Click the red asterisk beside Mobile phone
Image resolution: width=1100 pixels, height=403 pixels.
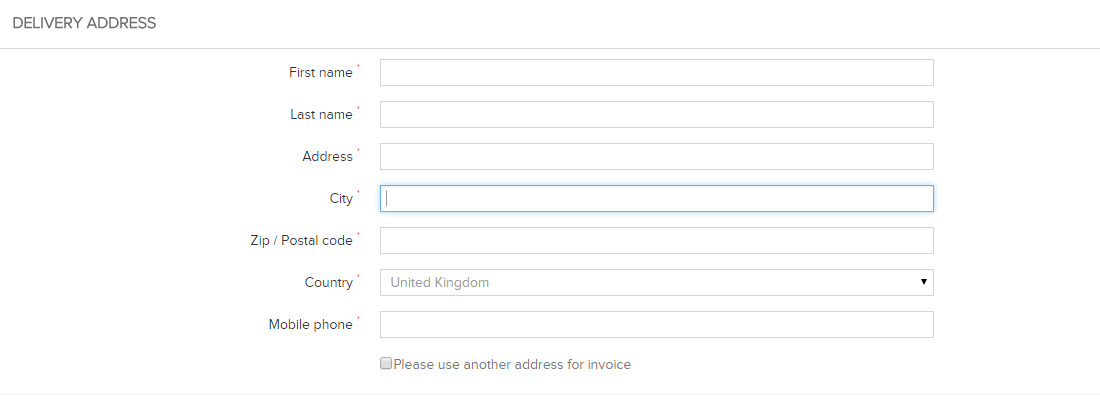pyautogui.click(x=358, y=319)
